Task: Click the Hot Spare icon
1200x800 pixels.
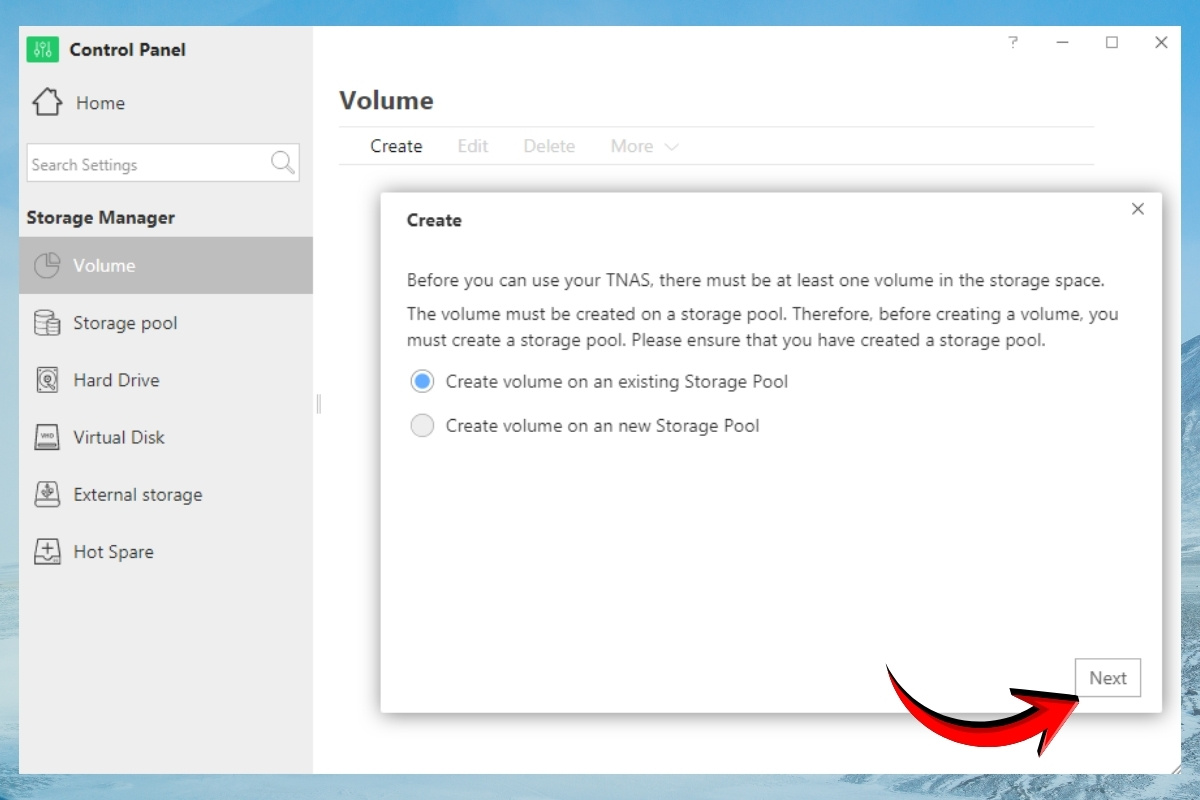Action: pyautogui.click(x=47, y=552)
